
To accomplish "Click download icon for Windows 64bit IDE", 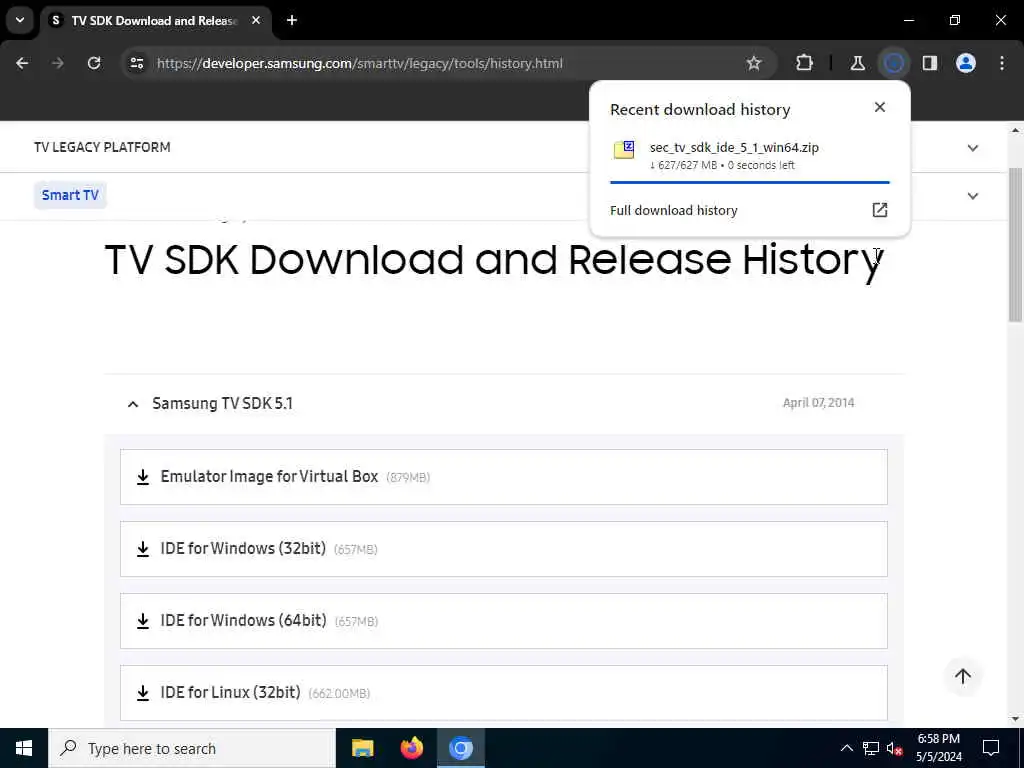I will [143, 621].
